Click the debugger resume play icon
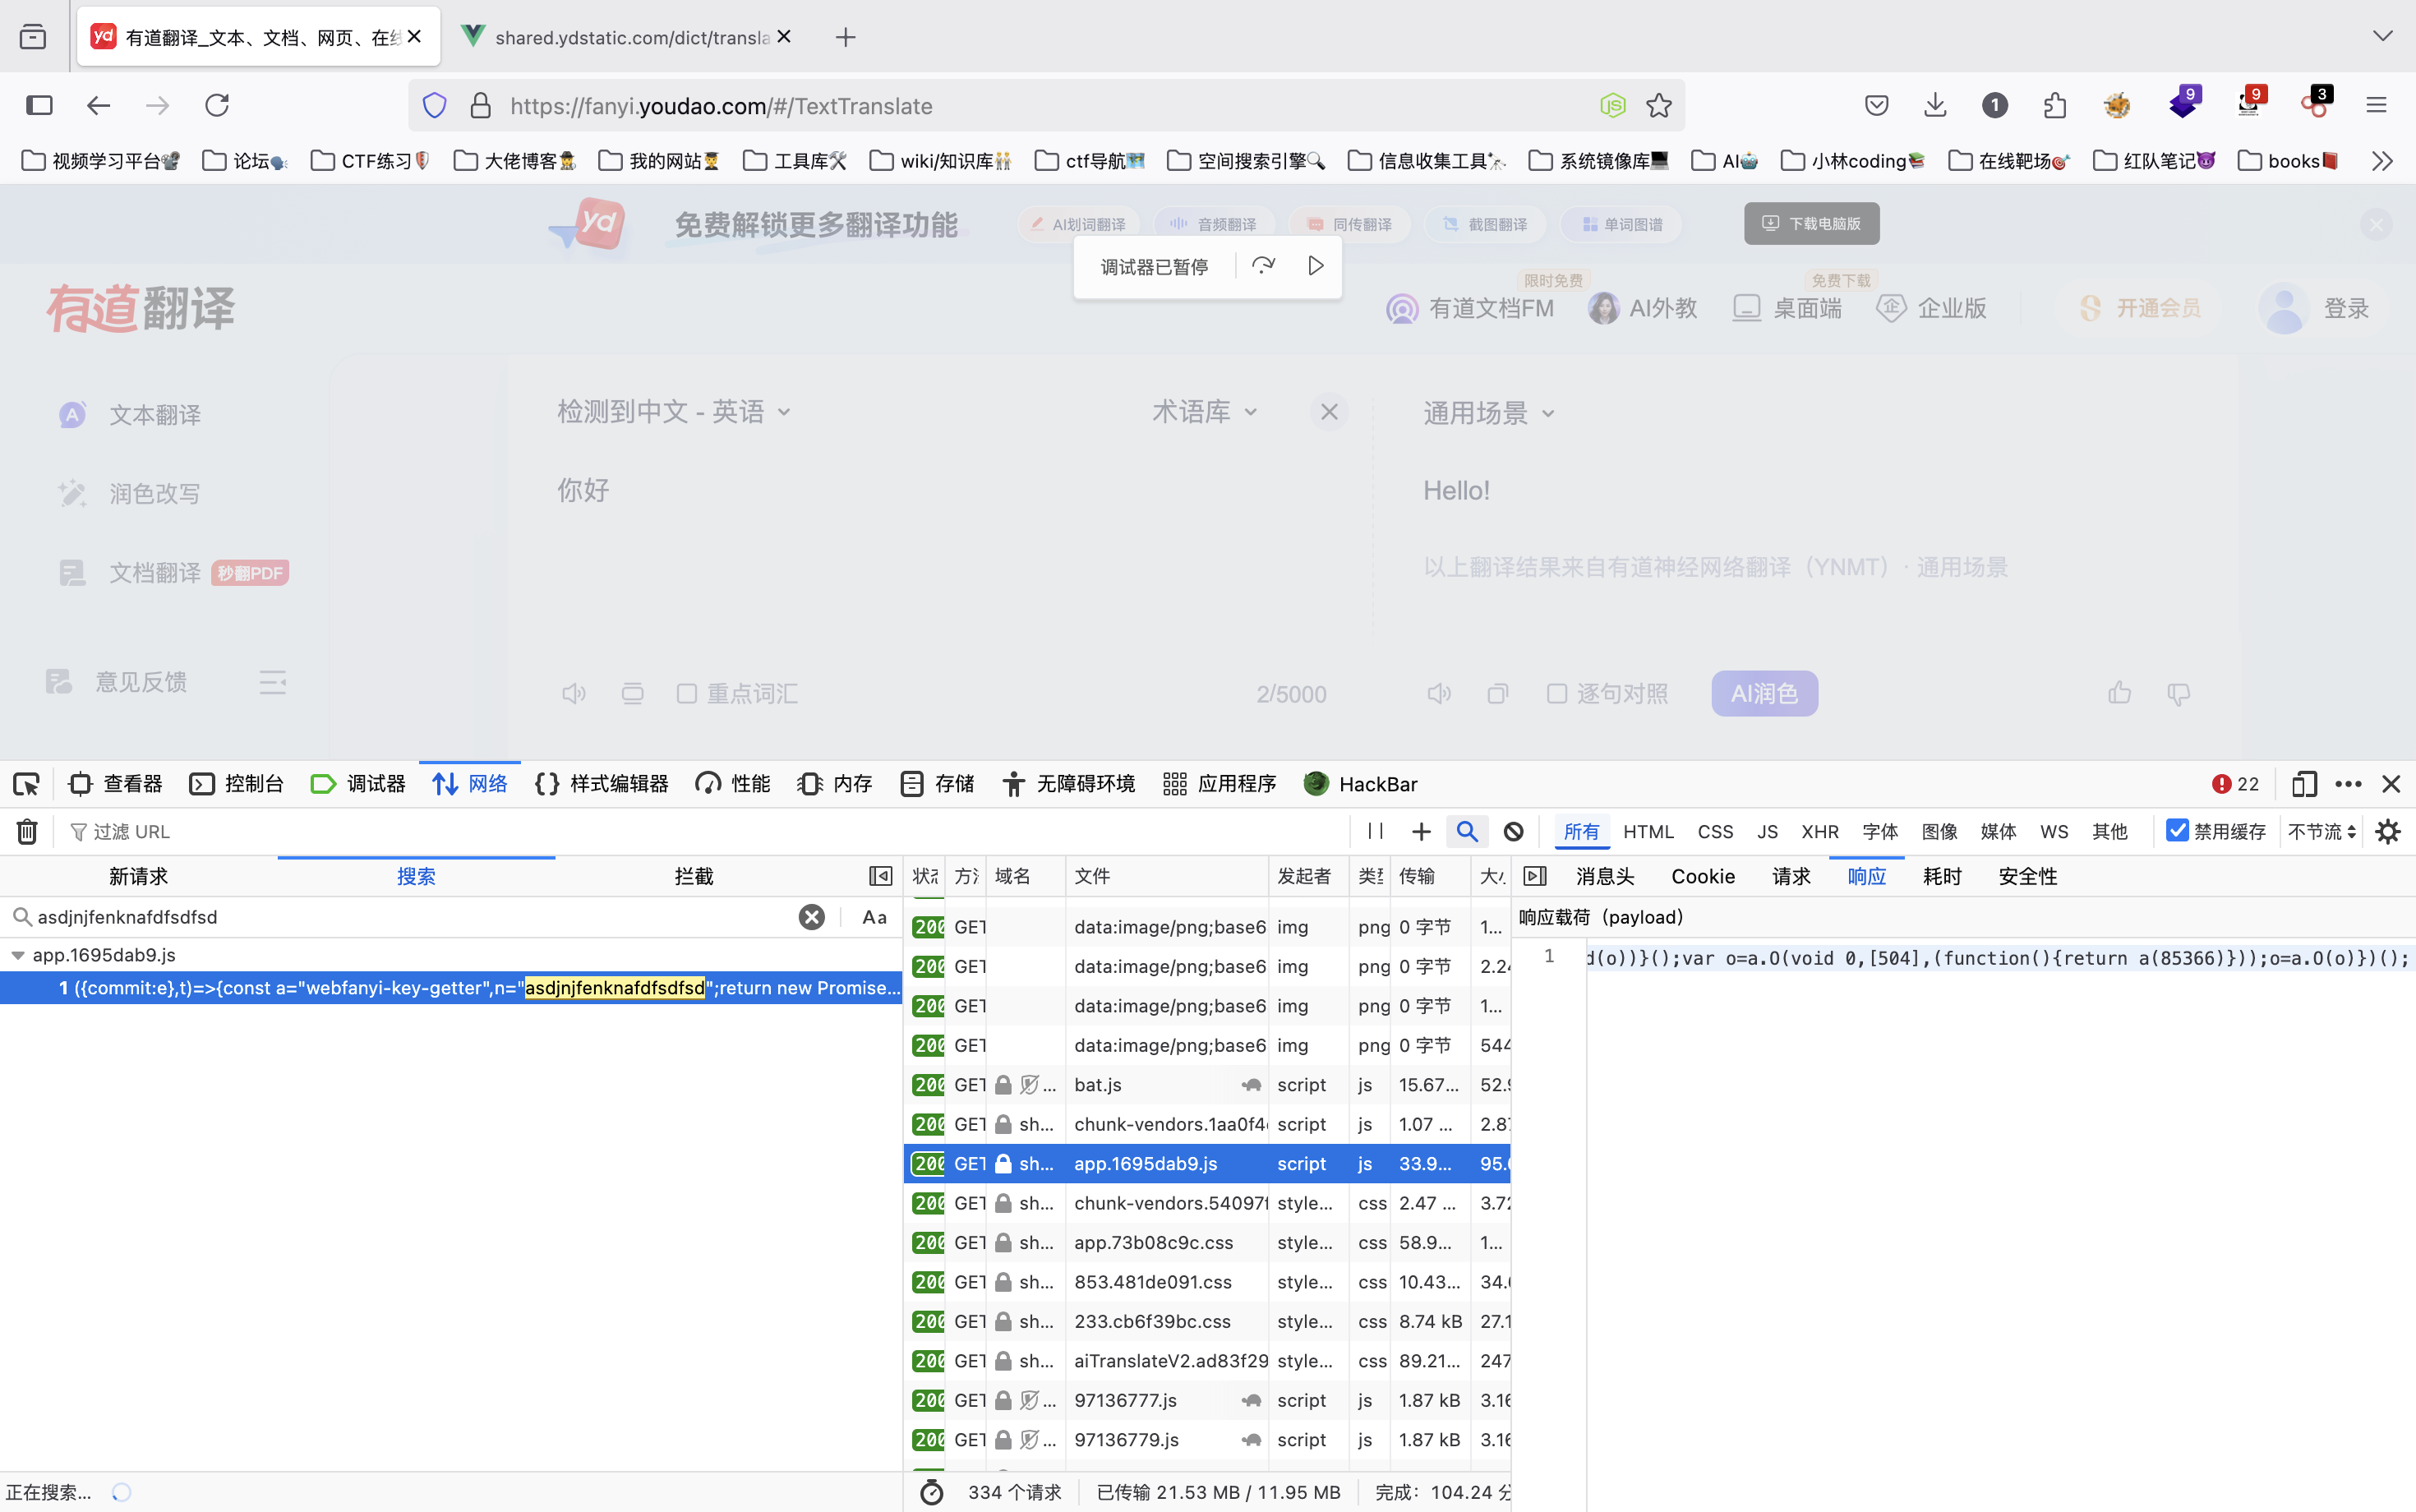The height and width of the screenshot is (1512, 2416). click(1315, 266)
